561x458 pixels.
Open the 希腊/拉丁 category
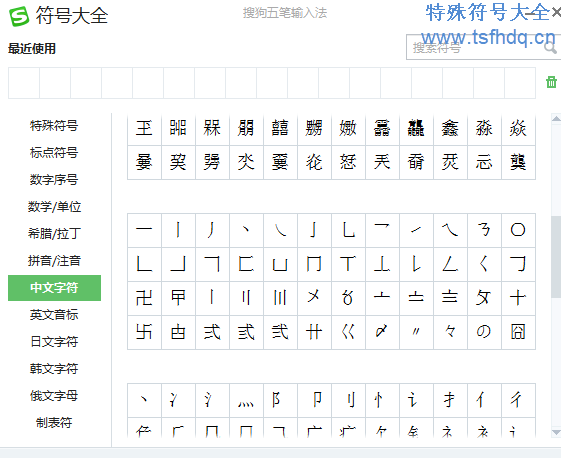tap(54, 234)
